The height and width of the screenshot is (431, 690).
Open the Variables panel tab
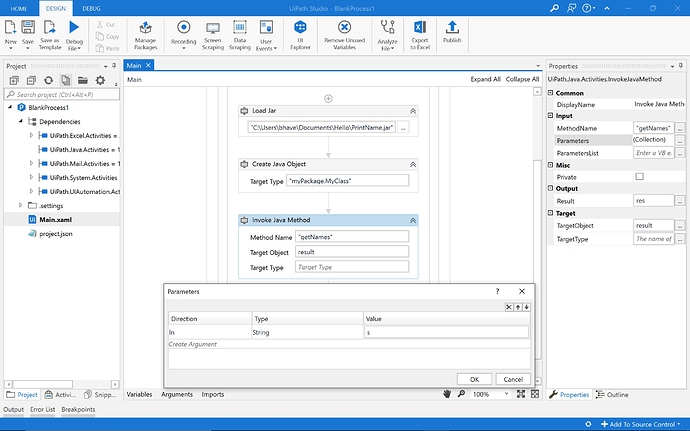pyautogui.click(x=139, y=395)
